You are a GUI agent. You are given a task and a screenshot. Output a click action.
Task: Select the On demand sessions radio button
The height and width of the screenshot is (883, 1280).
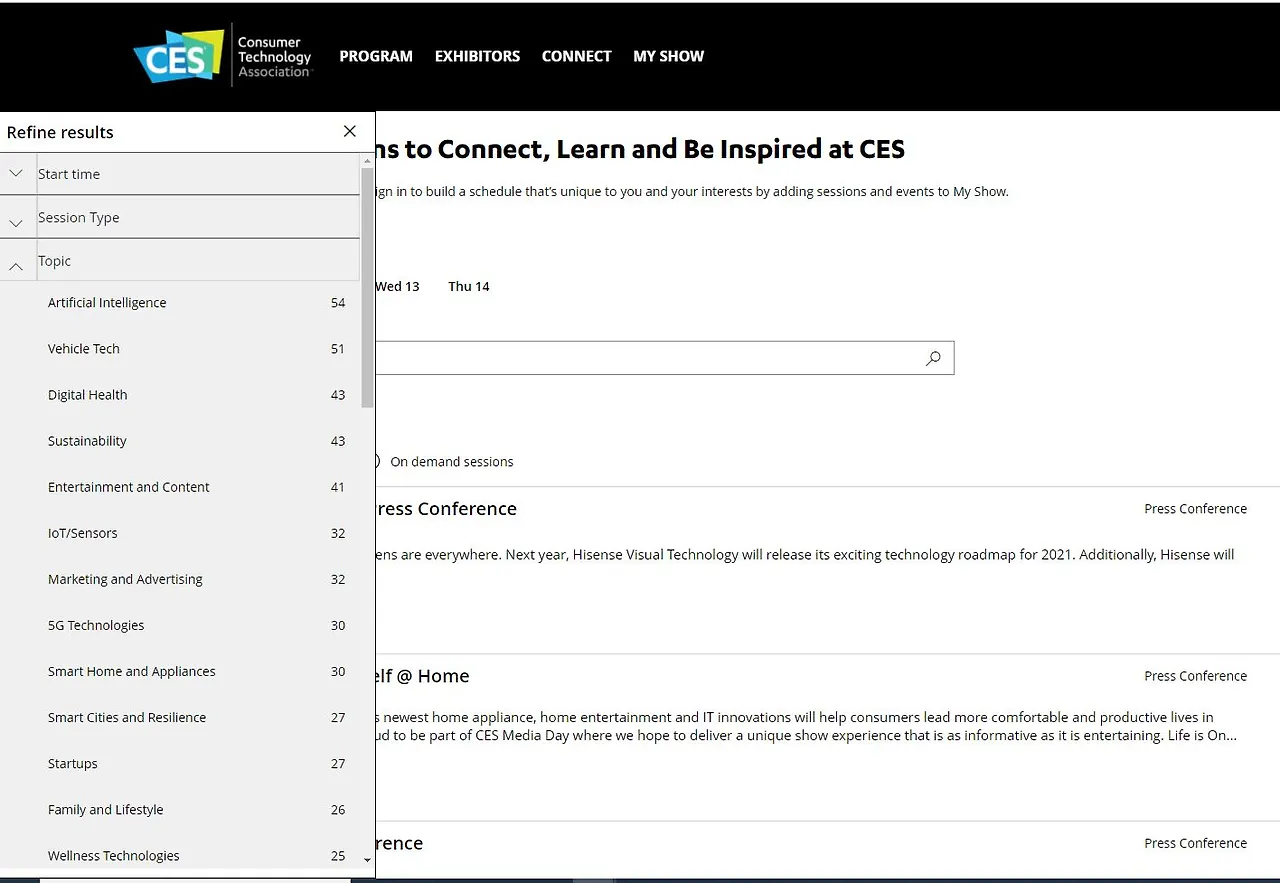tap(376, 461)
